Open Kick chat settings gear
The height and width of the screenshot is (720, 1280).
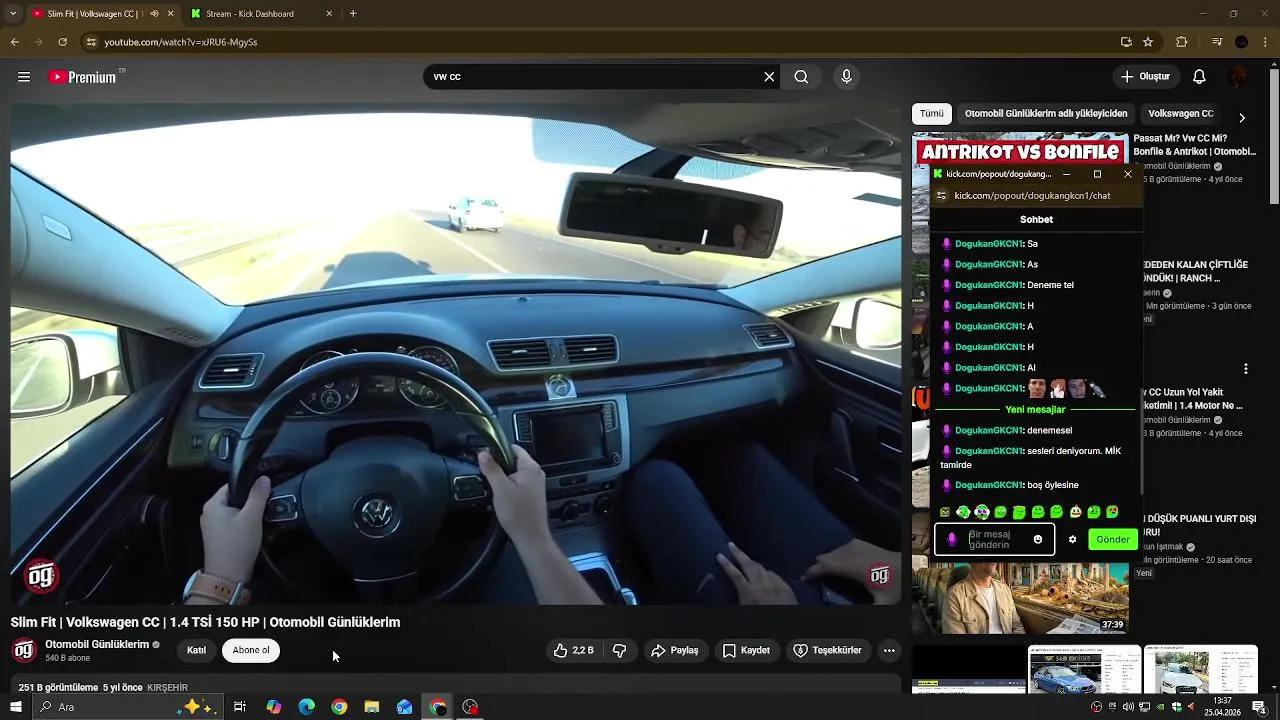tap(1072, 539)
